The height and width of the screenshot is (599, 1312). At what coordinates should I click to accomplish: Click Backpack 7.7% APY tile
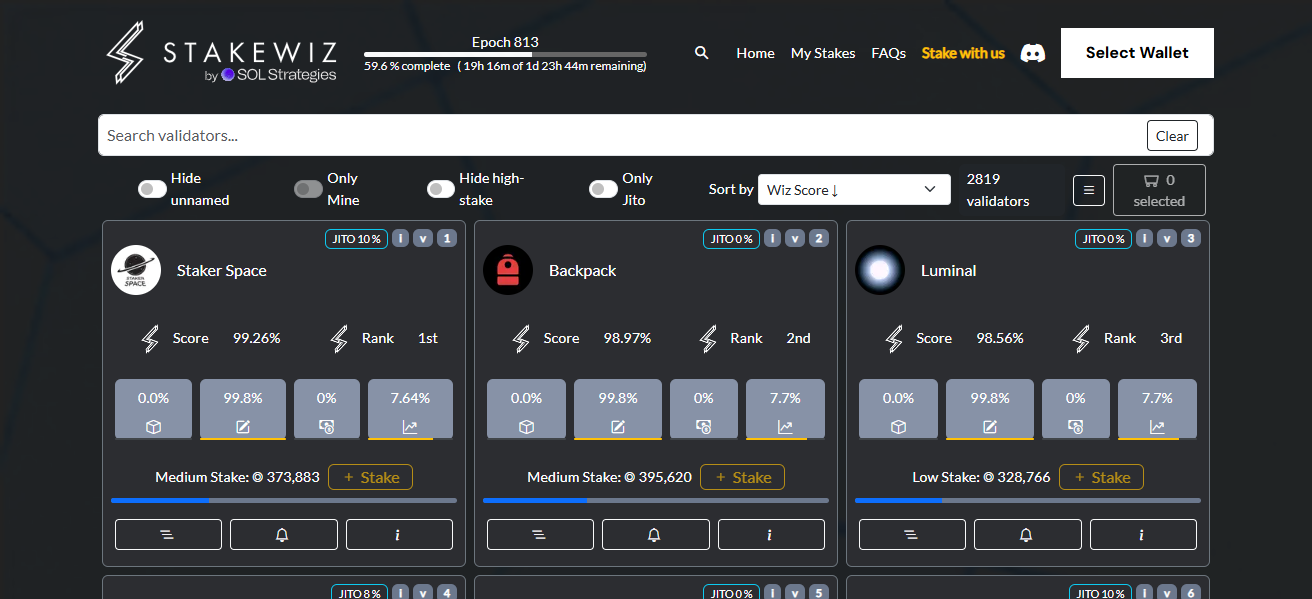coord(785,409)
